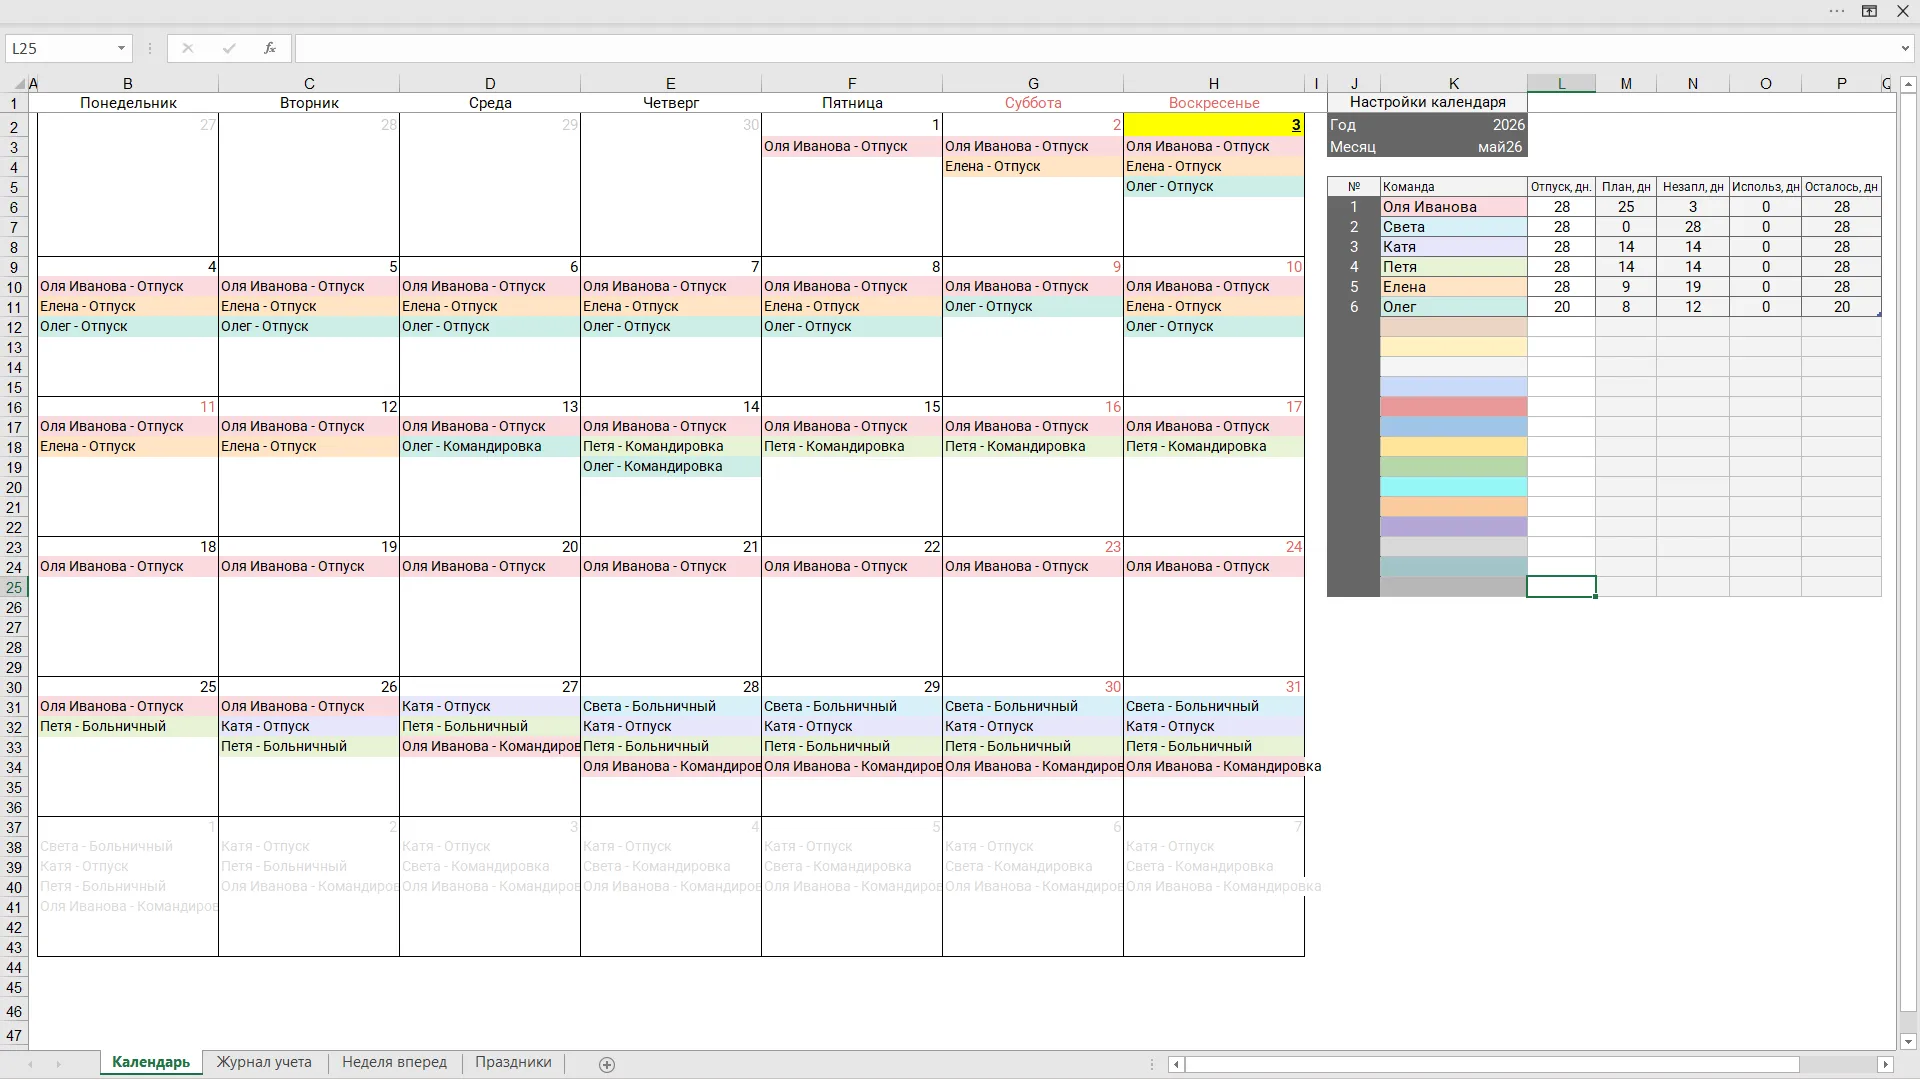Select team cell Оля Иванова in table

pos(1453,207)
